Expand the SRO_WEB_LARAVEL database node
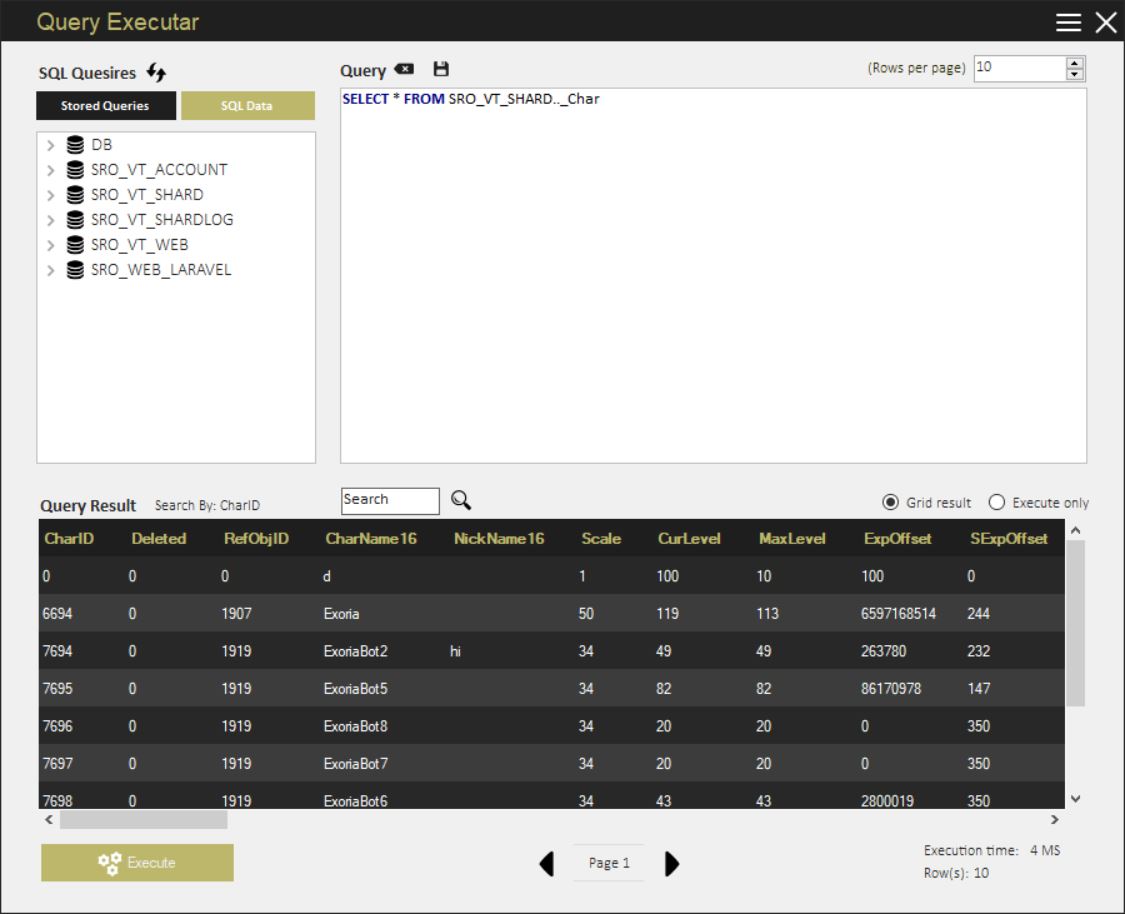 (51, 270)
